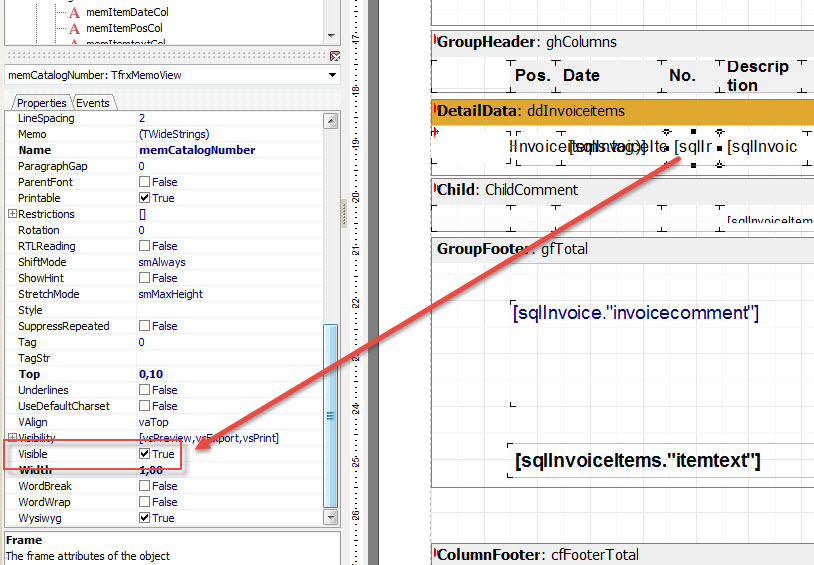
Task: Enable the WordWrap checkbox
Action: tap(145, 502)
